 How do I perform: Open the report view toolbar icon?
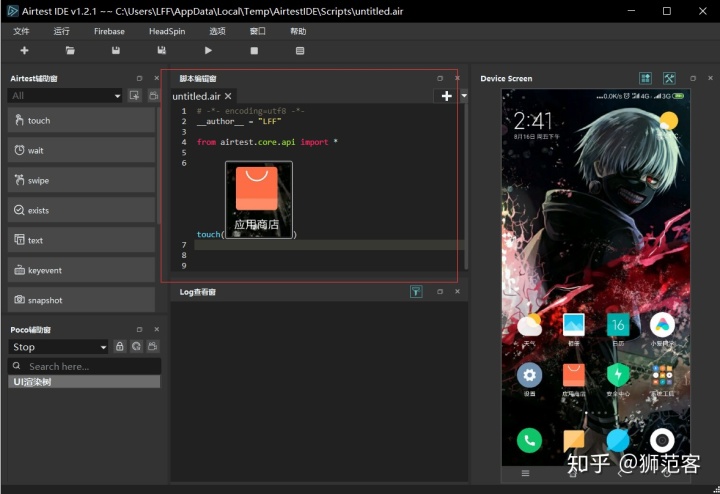pyautogui.click(x=300, y=51)
